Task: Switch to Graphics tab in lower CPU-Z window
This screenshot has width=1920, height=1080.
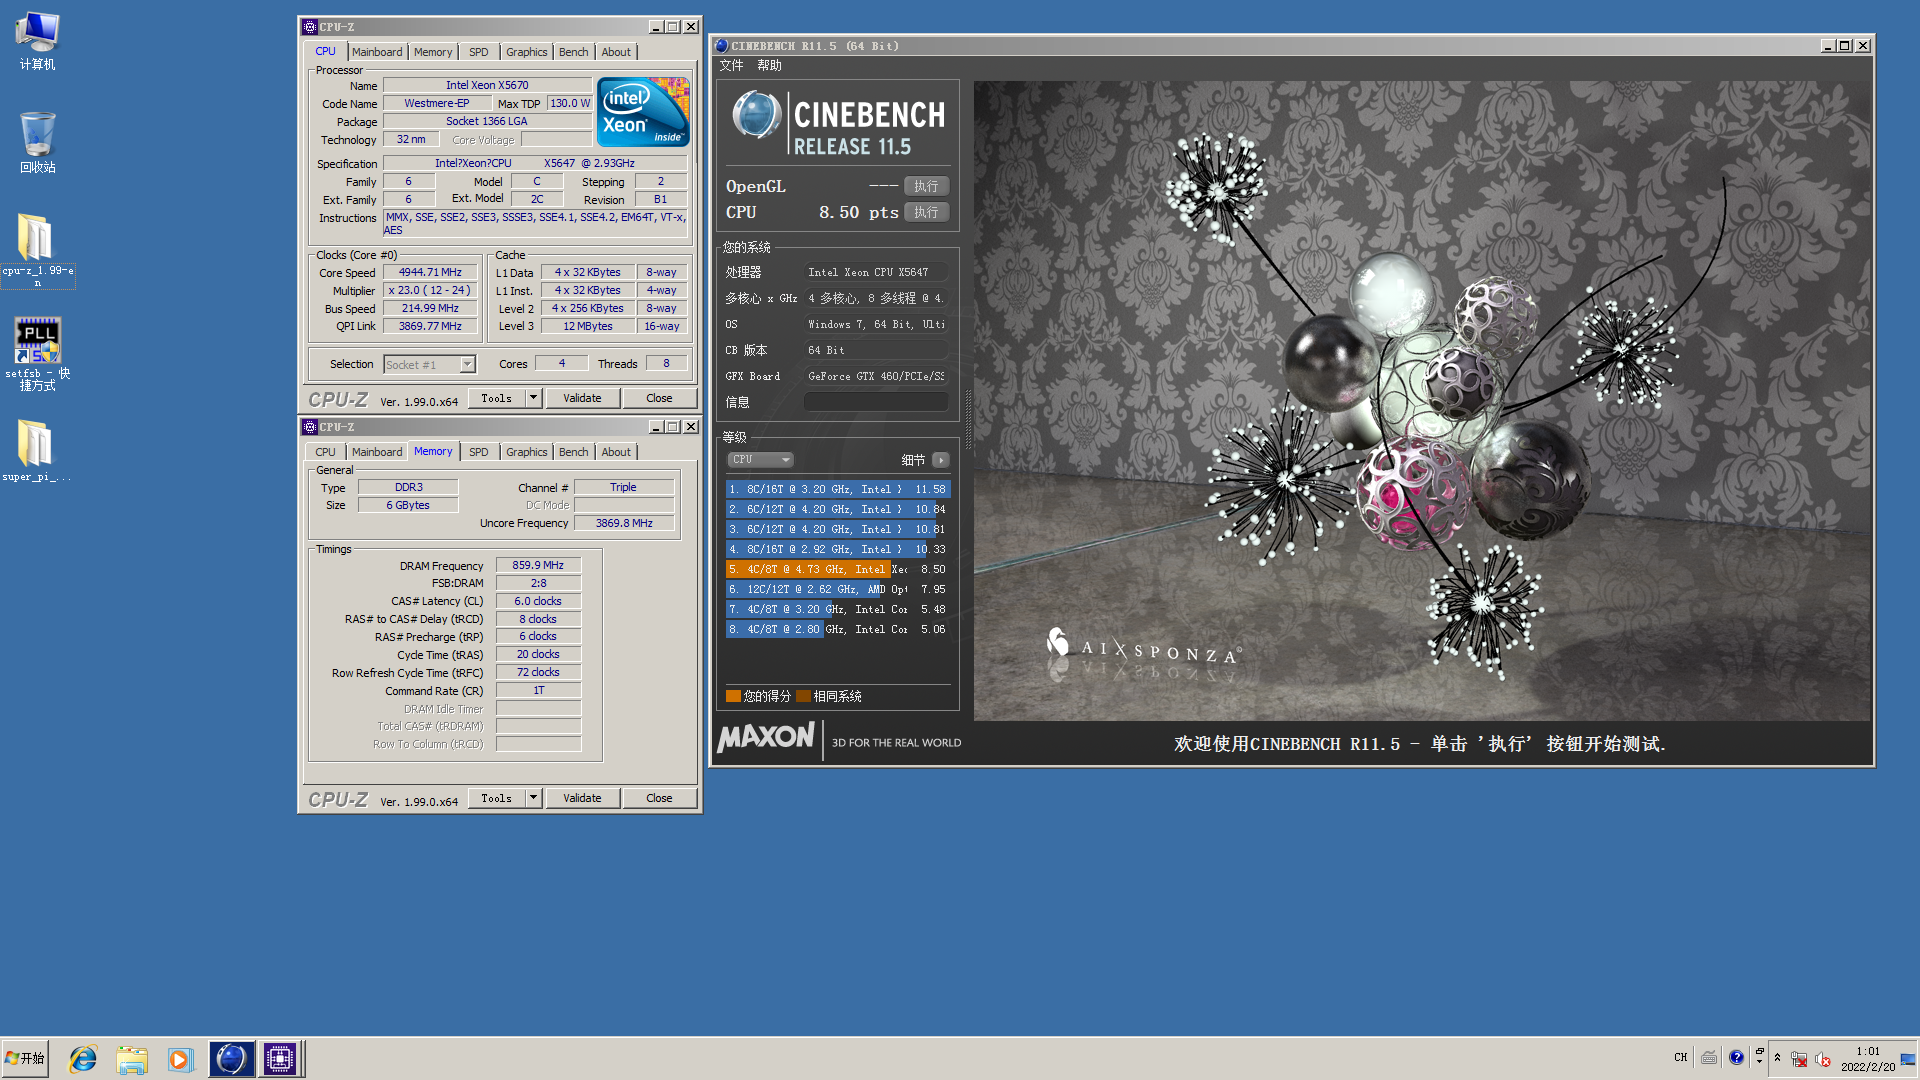Action: (x=526, y=452)
